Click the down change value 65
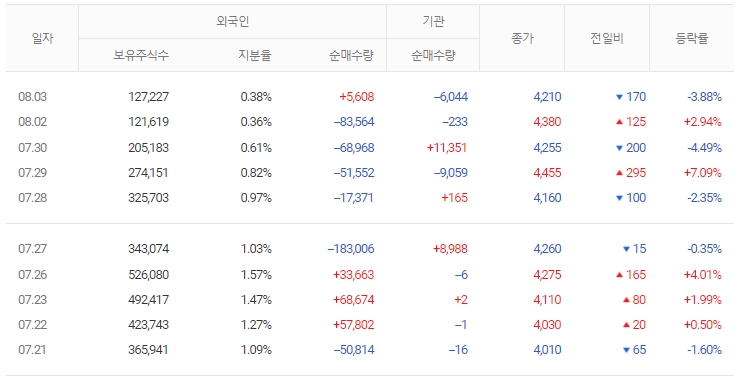The height and width of the screenshot is (385, 739). tap(639, 349)
